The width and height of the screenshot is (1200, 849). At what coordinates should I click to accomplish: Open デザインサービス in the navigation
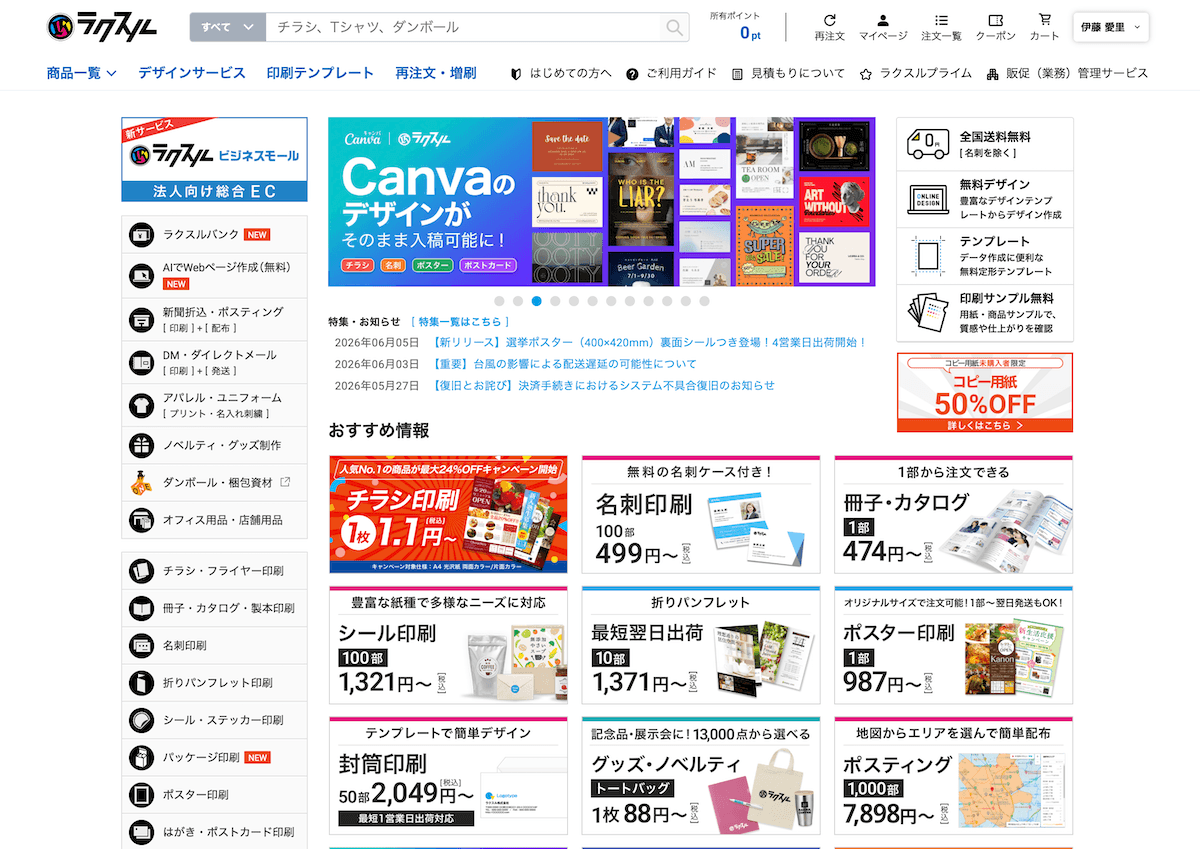coord(192,73)
